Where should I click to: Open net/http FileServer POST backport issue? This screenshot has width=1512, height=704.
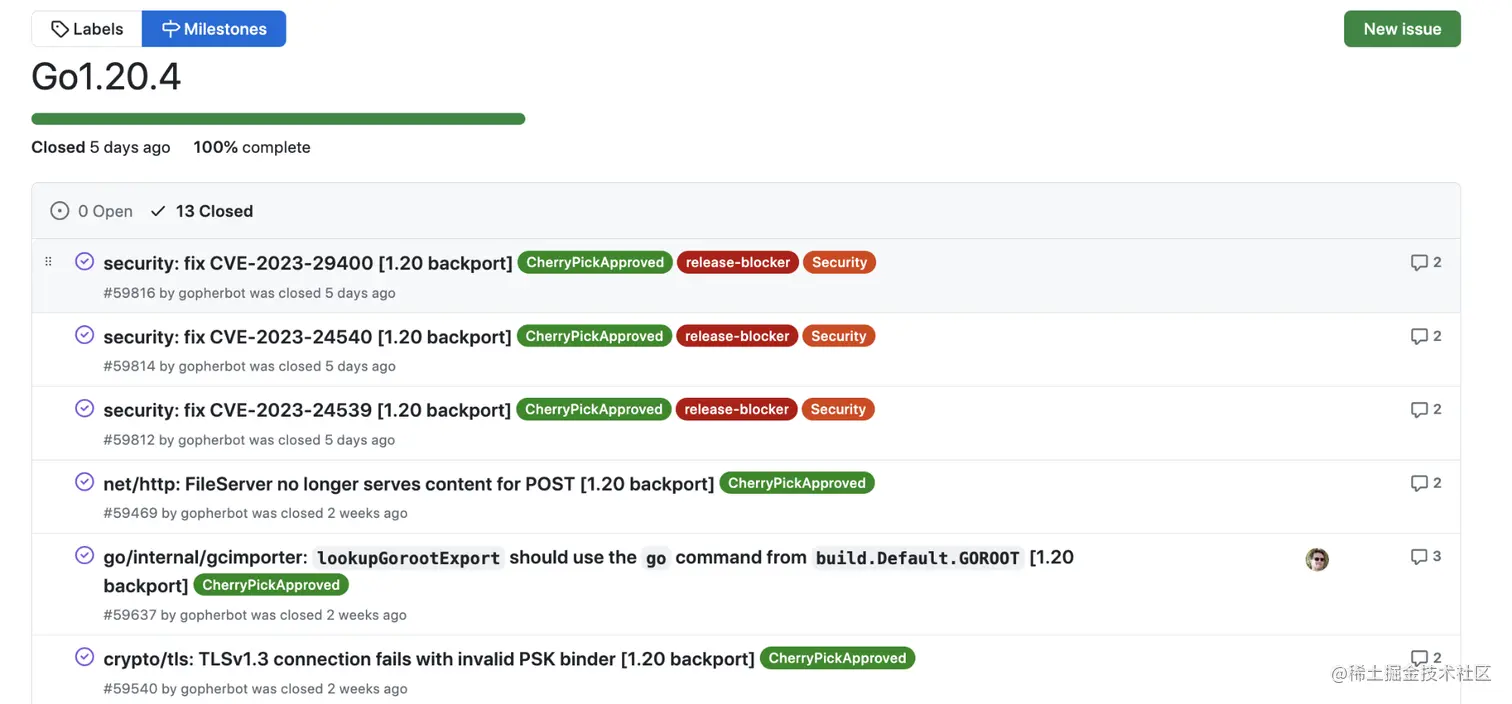pos(409,484)
